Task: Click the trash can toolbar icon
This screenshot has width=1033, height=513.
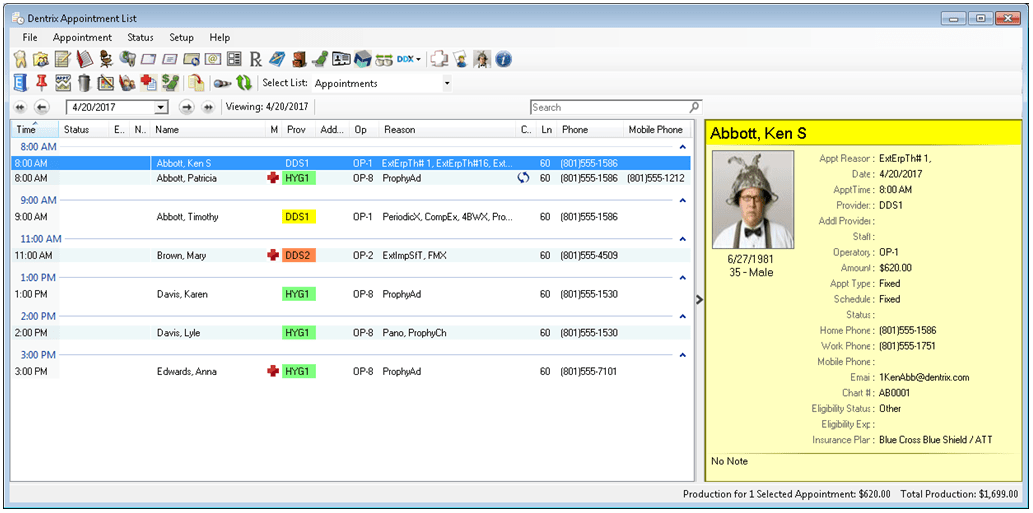Action: pos(84,83)
